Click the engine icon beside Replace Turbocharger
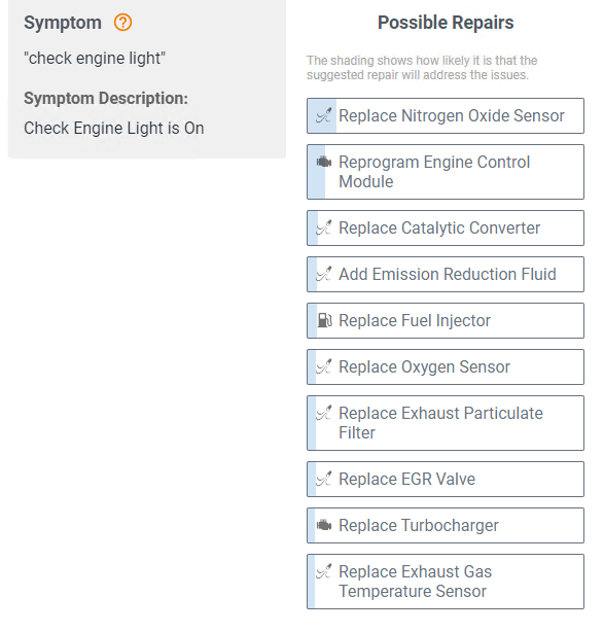This screenshot has height=632, width=604. pyautogui.click(x=324, y=525)
